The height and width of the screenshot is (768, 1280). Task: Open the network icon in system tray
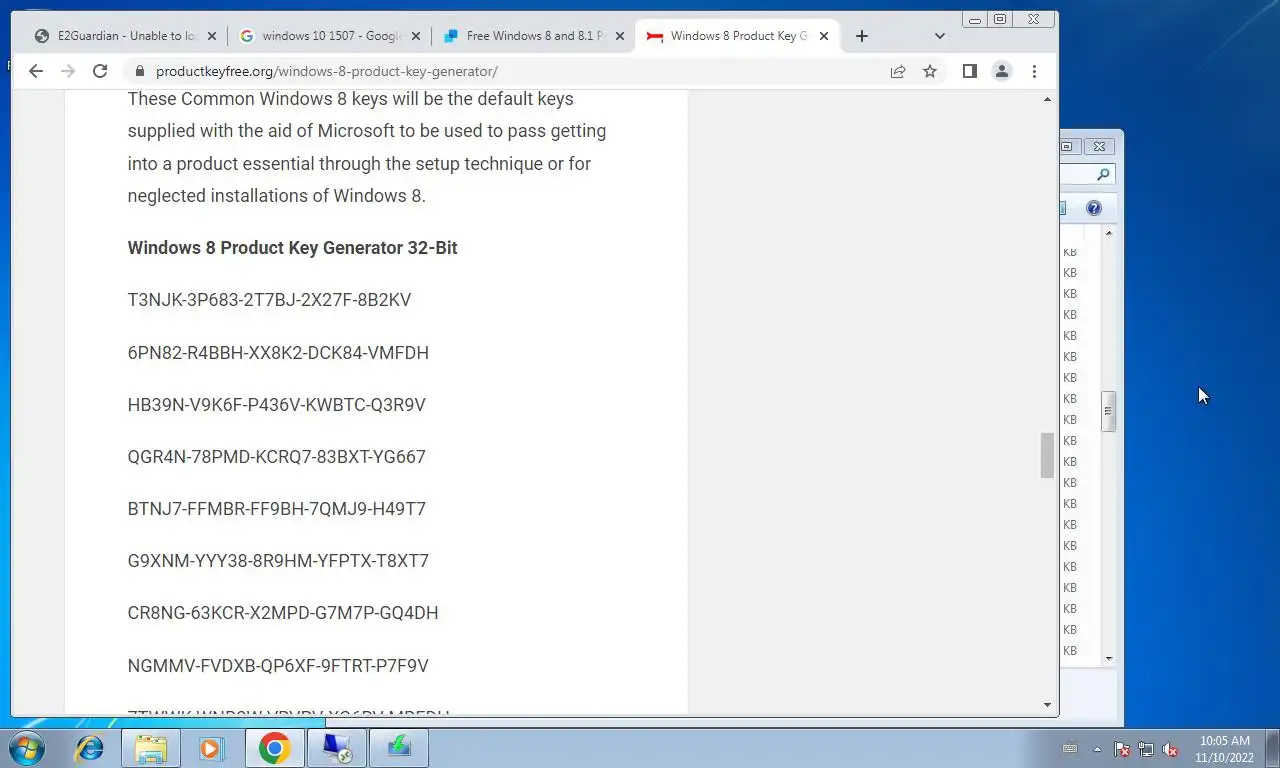tap(1146, 749)
